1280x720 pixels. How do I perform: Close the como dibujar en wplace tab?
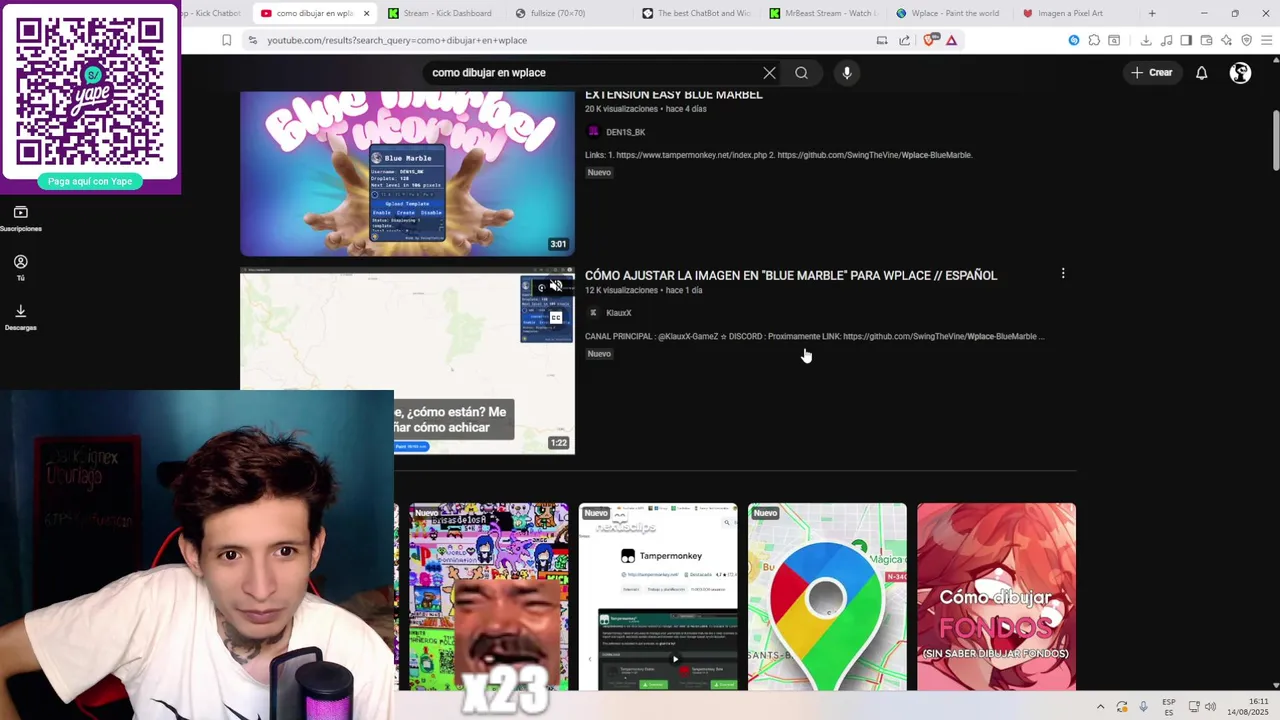tap(366, 13)
